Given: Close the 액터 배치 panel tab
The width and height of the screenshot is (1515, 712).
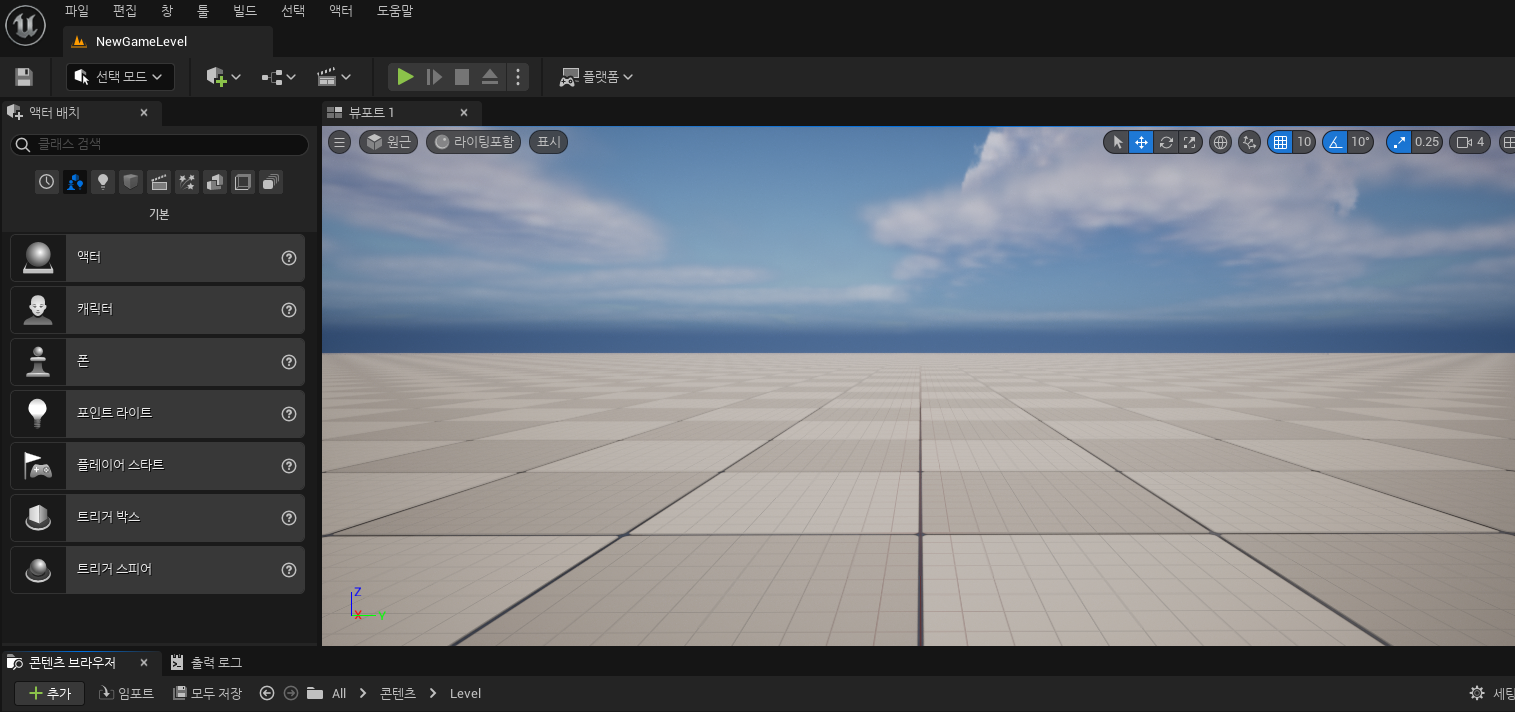Looking at the screenshot, I should (x=144, y=113).
